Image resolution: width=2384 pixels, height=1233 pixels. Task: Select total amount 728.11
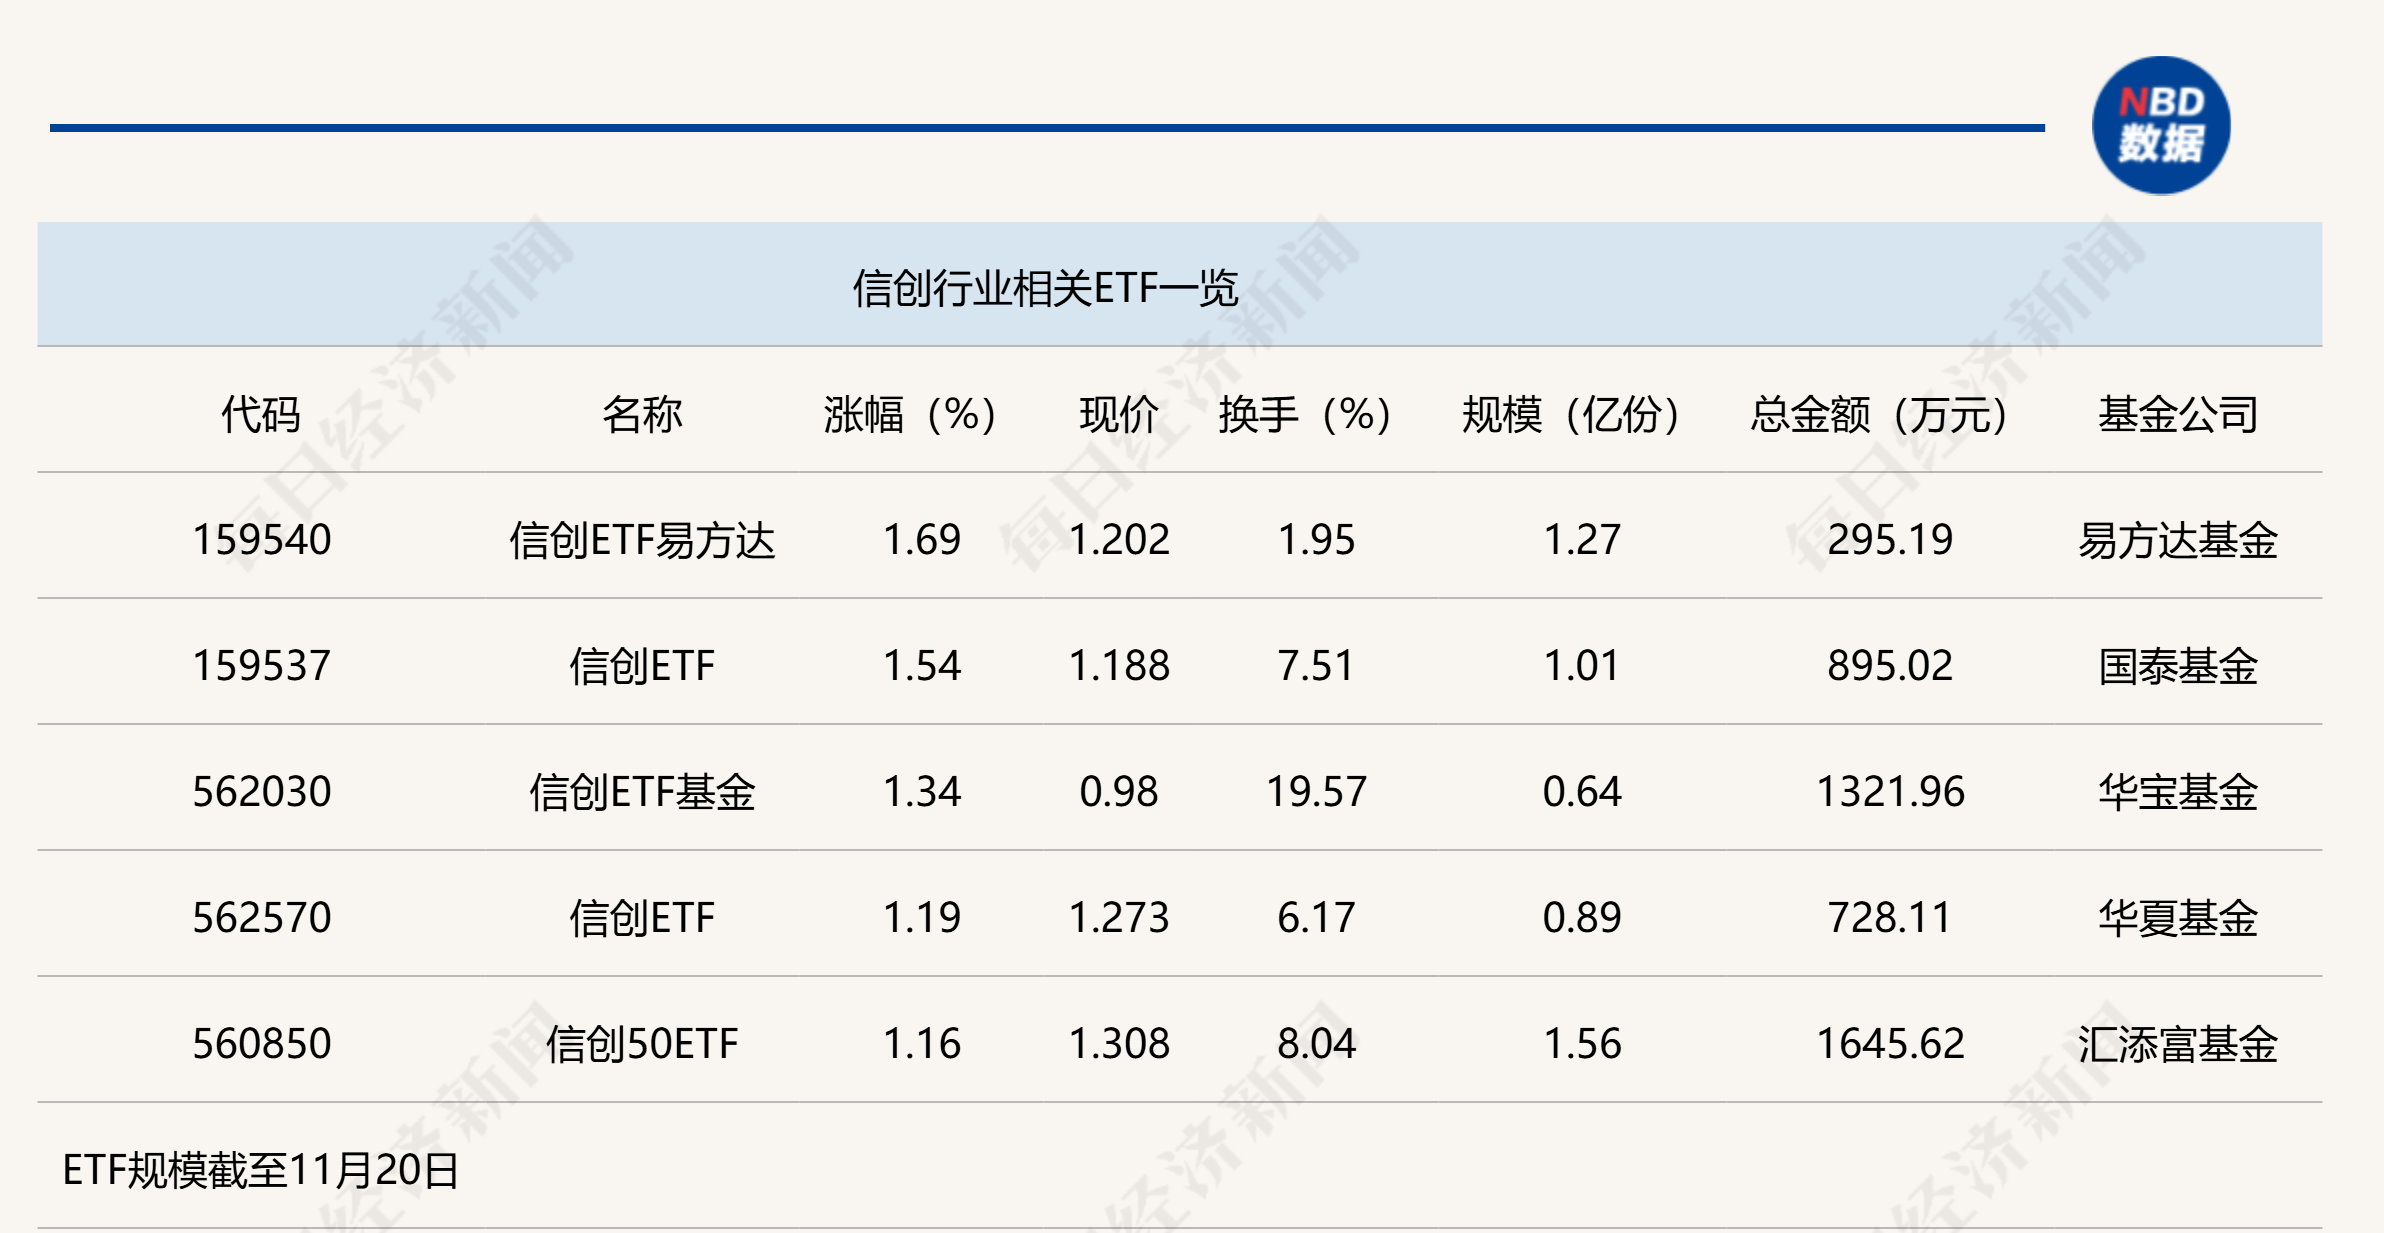coord(1890,918)
